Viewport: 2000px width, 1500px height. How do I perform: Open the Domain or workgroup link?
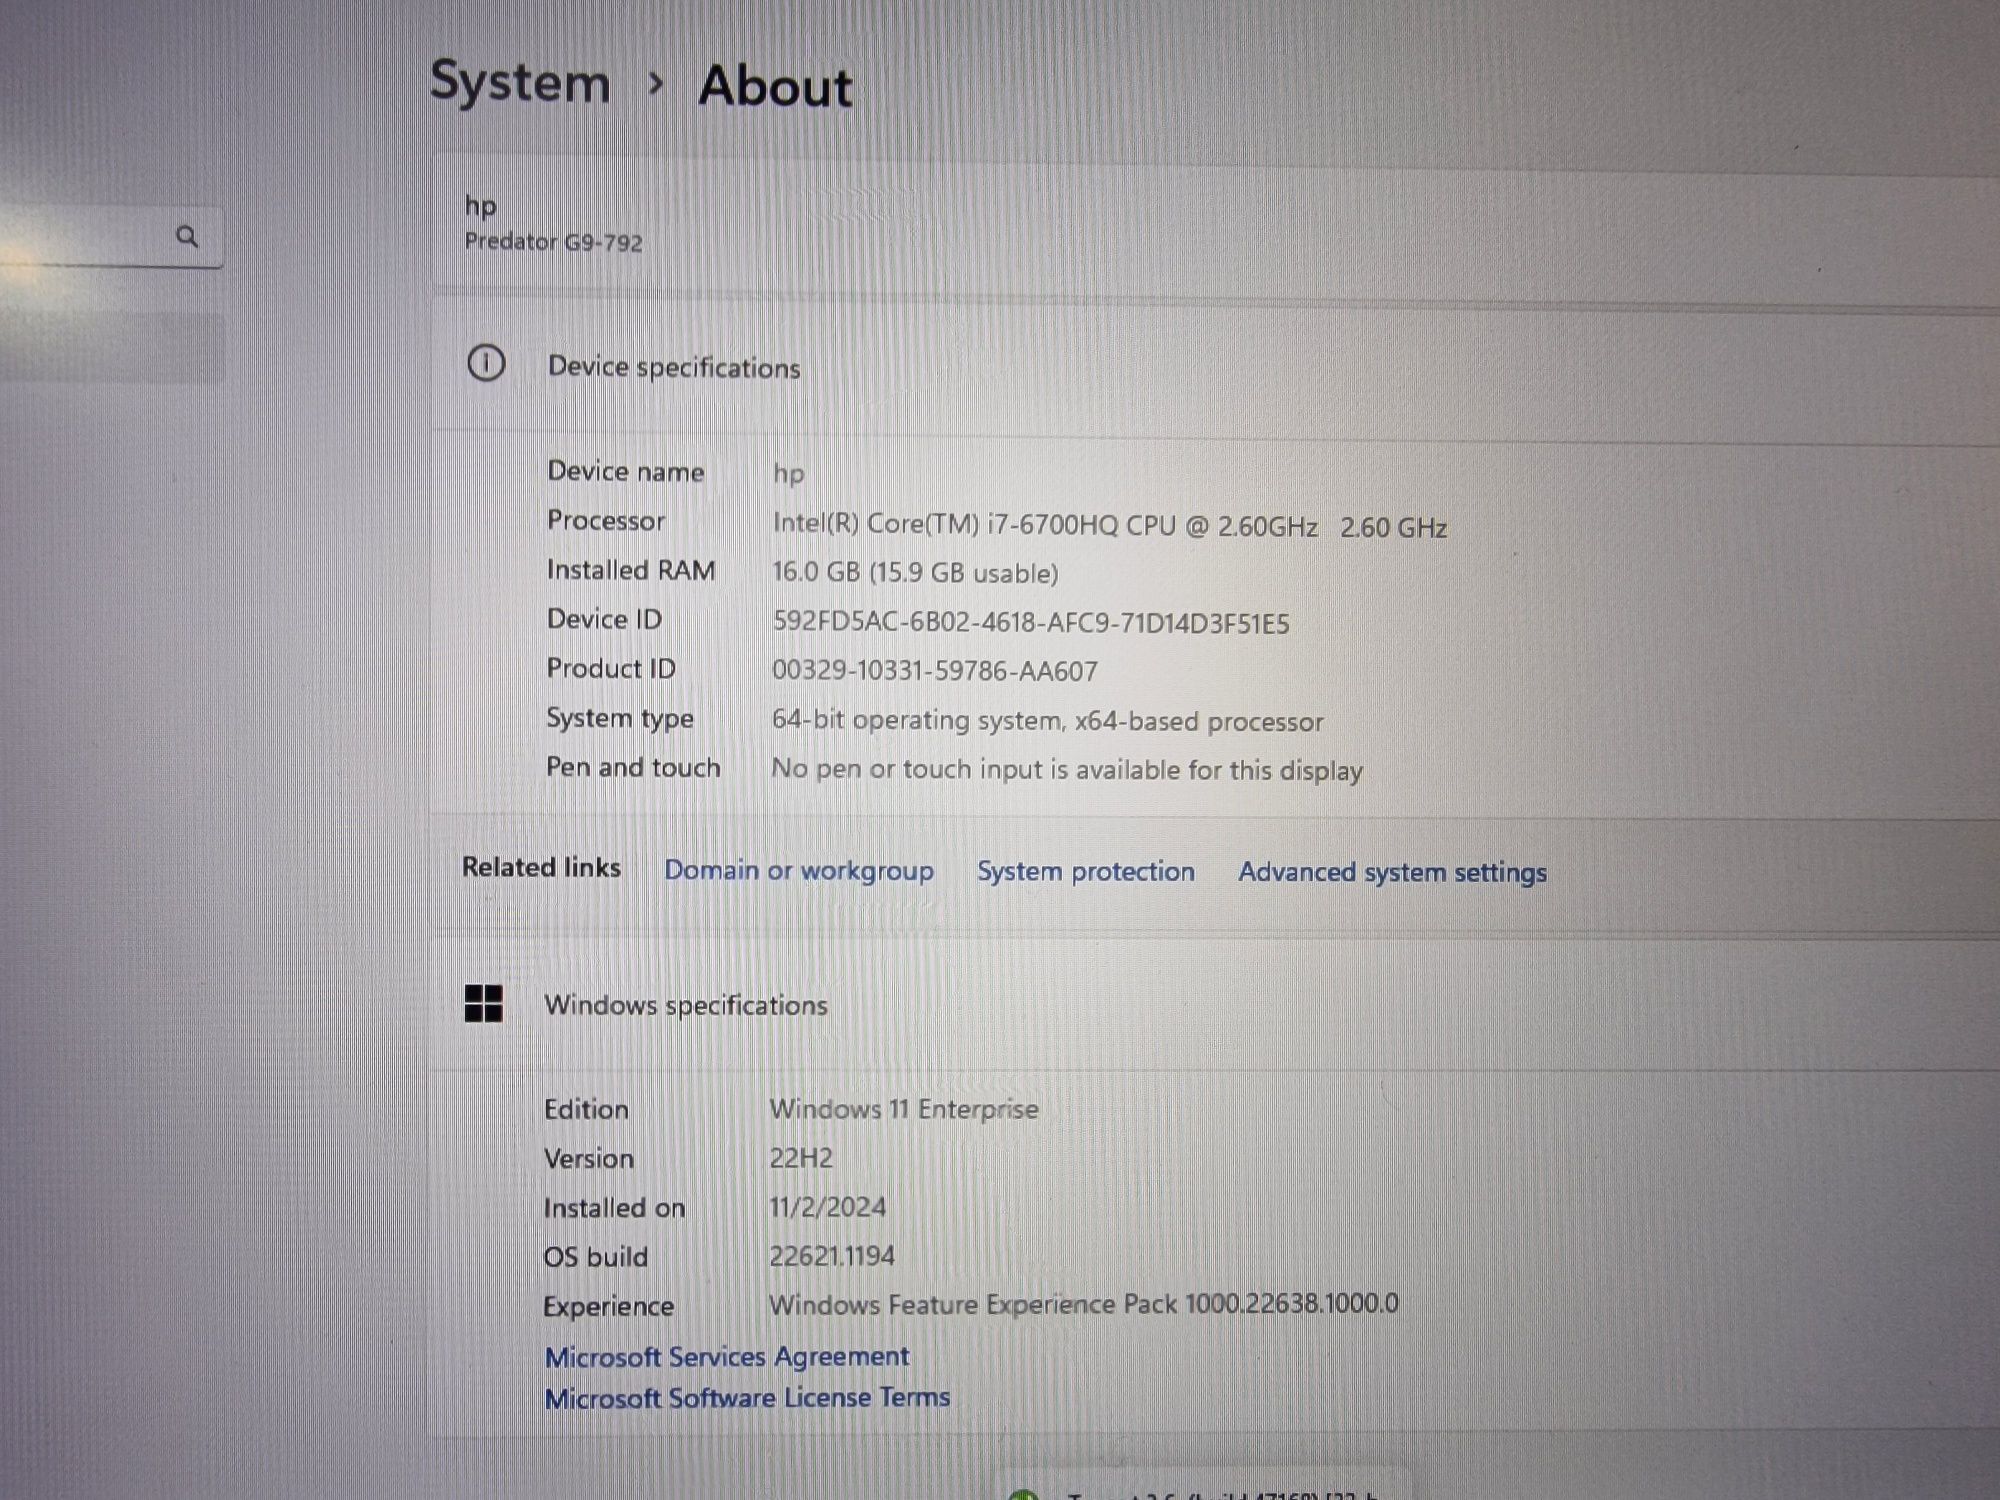tap(799, 870)
